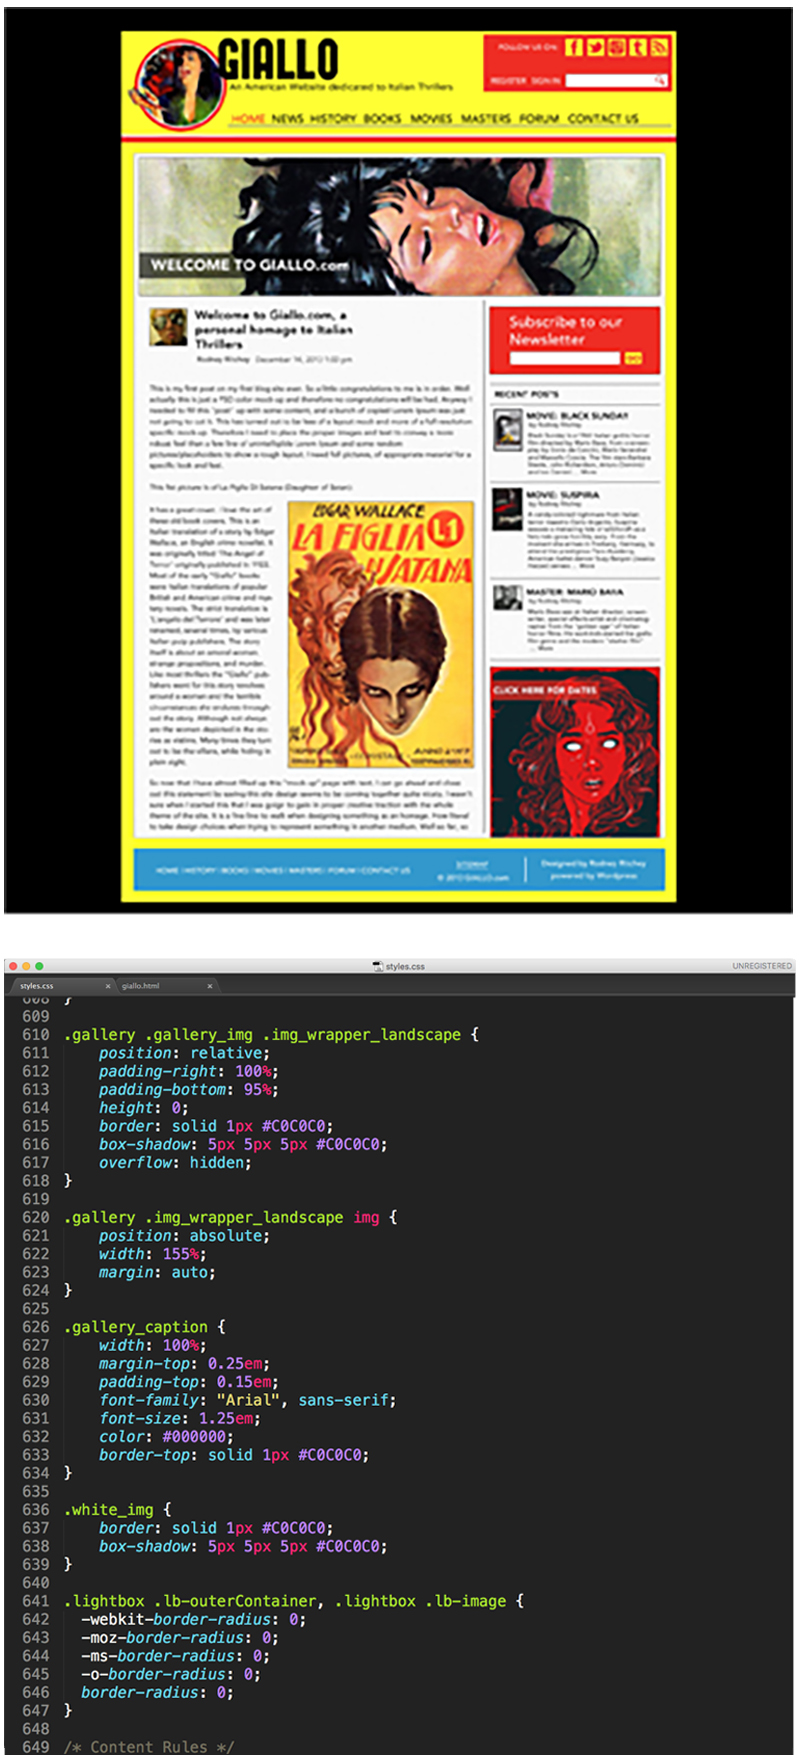Image resolution: width=800 pixels, height=1755 pixels.
Task: Click the Facebook icon in the Giallo header
Action: pos(573,47)
